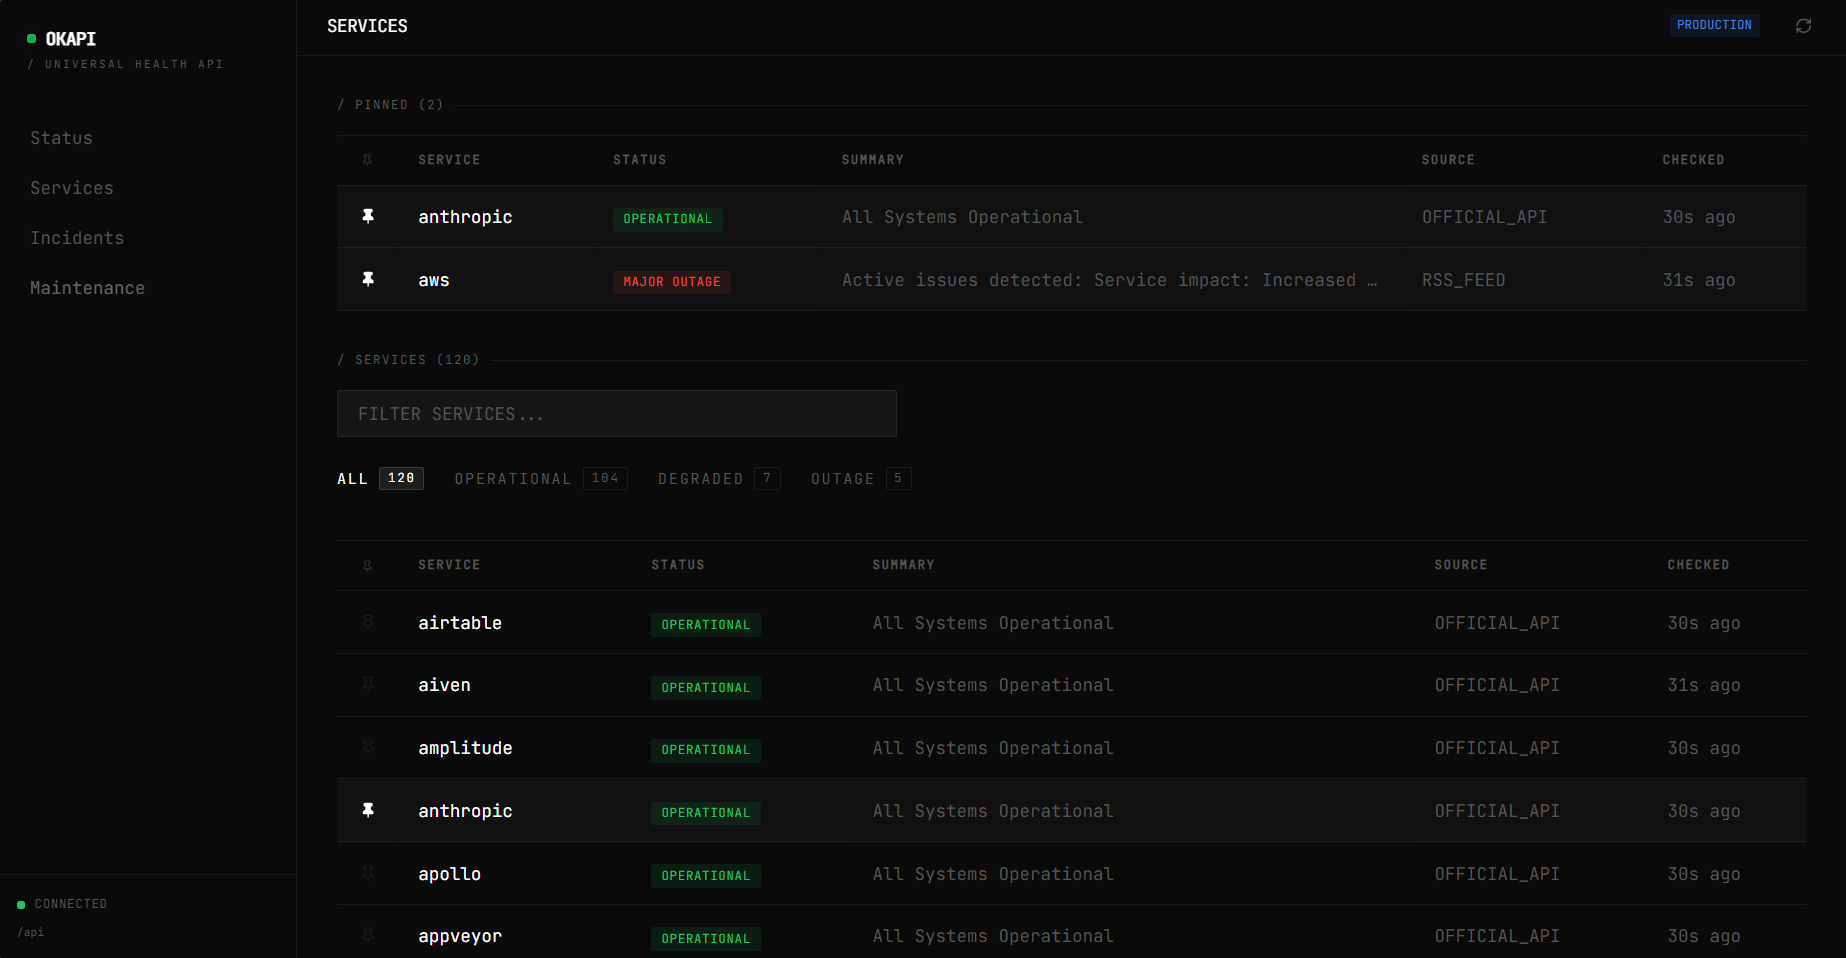The height and width of the screenshot is (958, 1846).
Task: Select the DEGRADED 7 filter tab
Action: click(719, 478)
